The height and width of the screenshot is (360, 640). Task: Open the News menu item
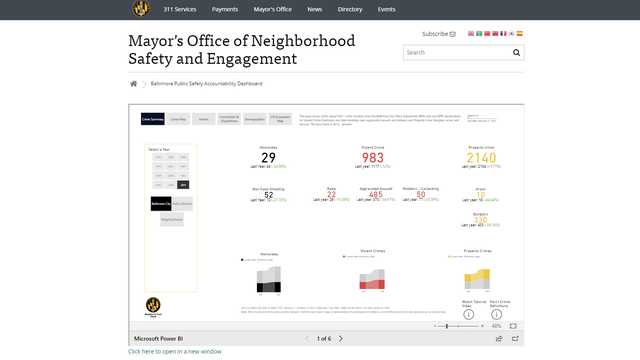(315, 9)
